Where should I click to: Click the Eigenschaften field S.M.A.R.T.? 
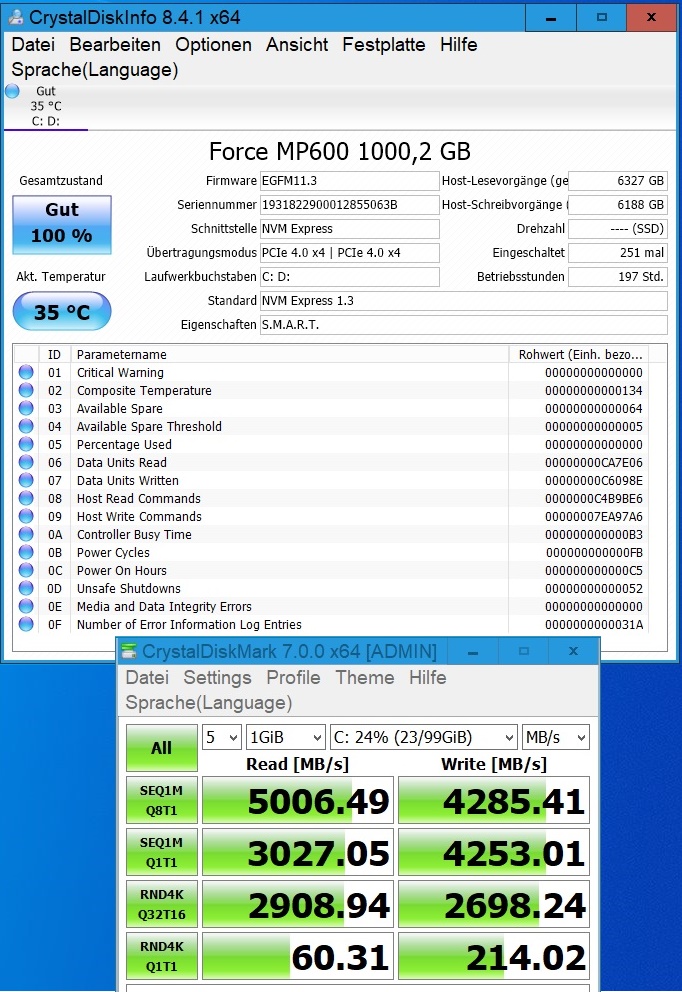click(464, 325)
